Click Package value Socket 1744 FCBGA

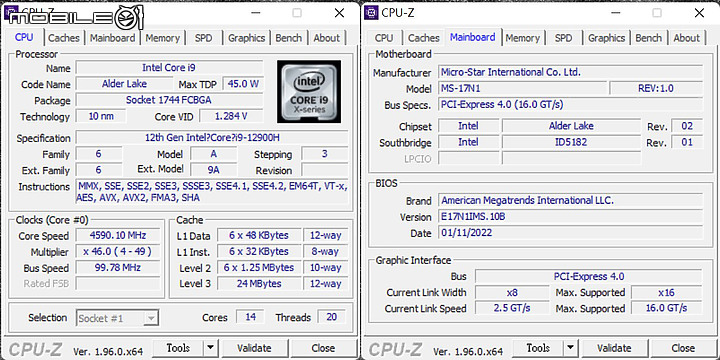click(x=169, y=100)
